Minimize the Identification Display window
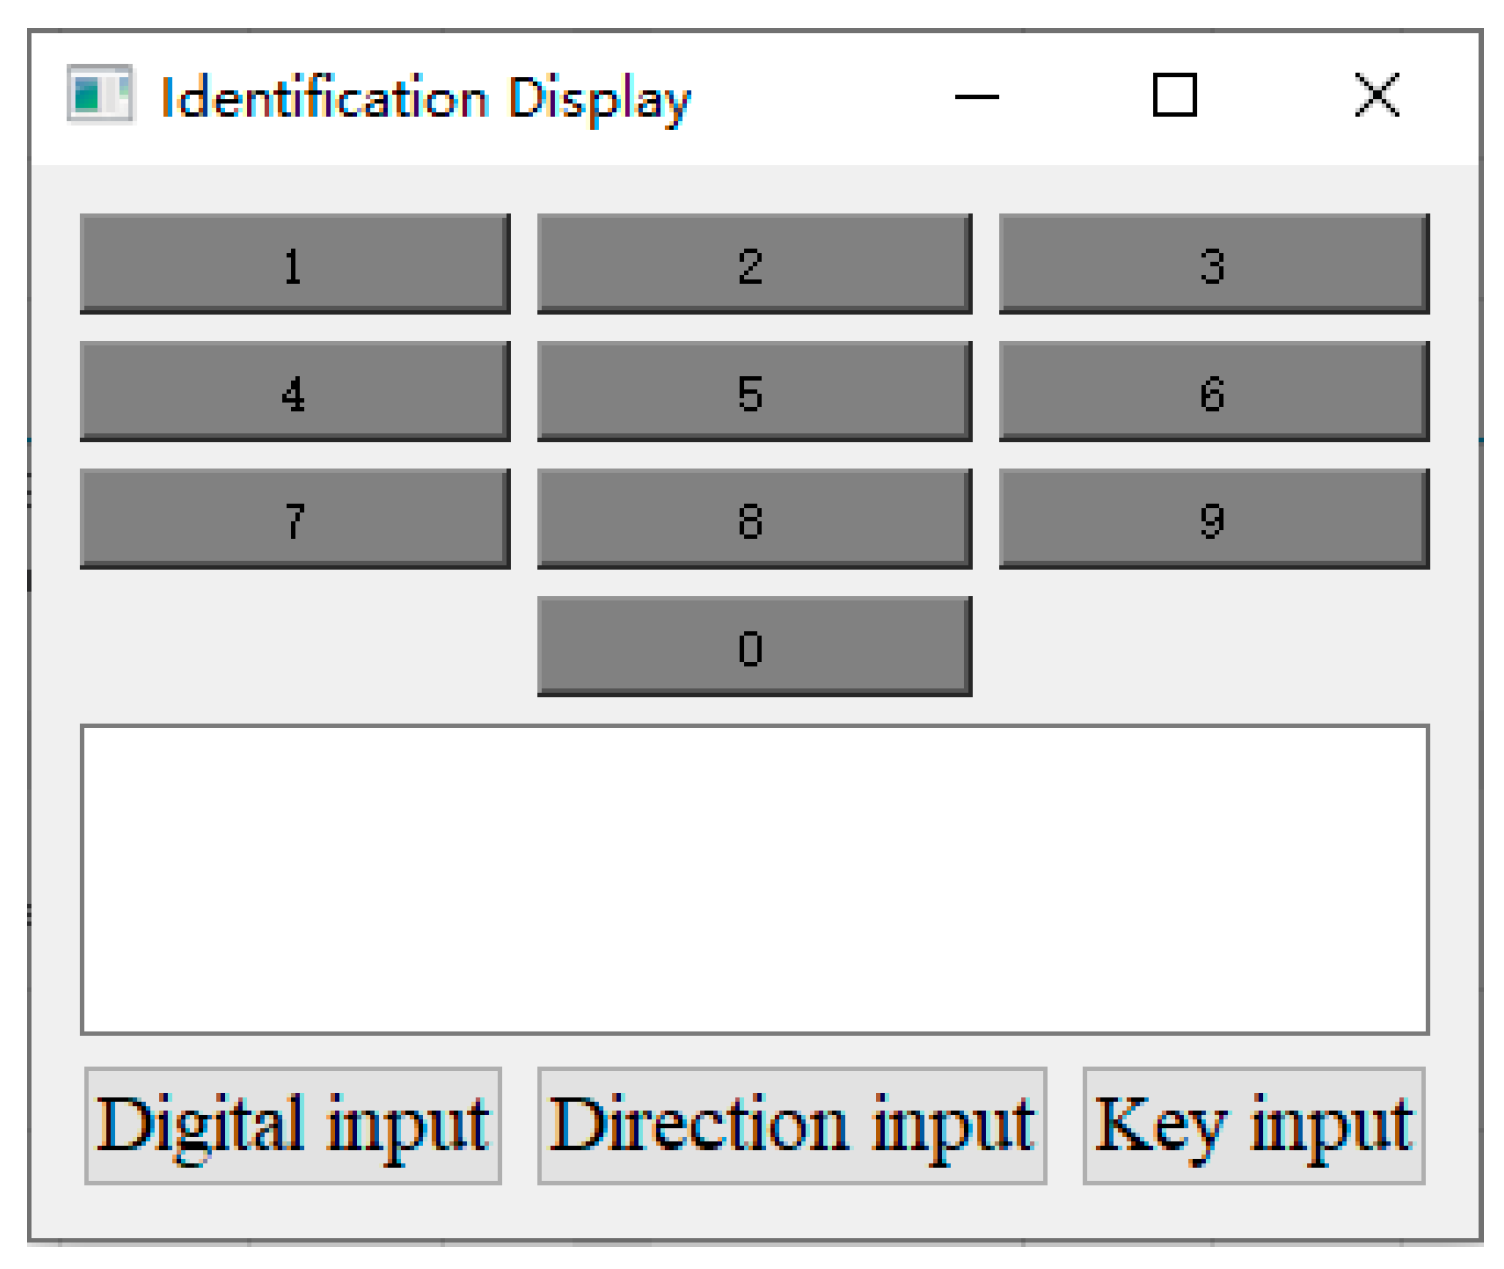1504x1269 pixels. click(976, 97)
